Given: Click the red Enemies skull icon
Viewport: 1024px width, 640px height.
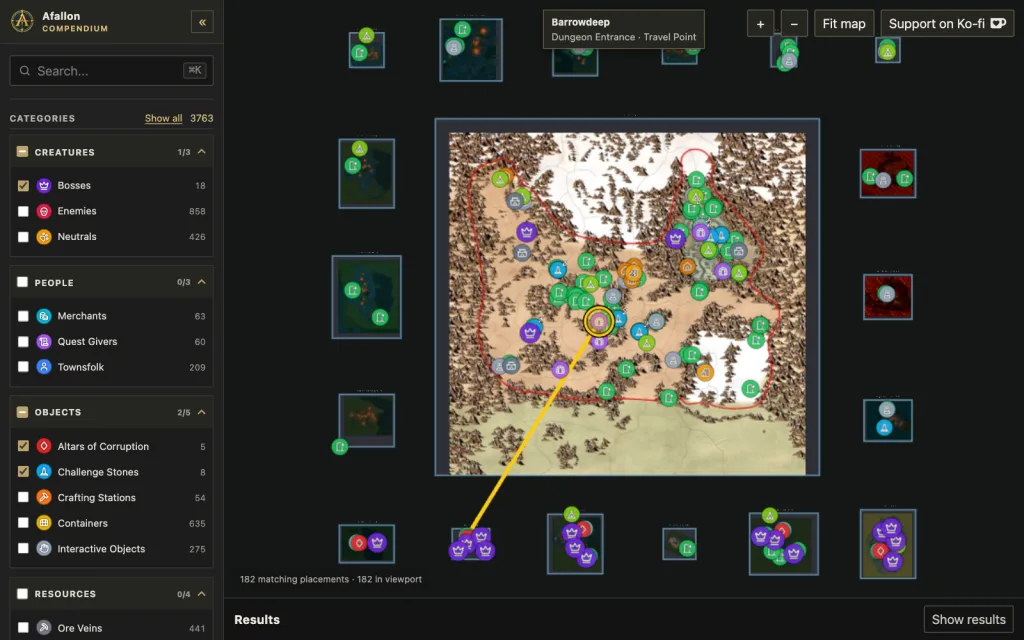Looking at the screenshot, I should click(x=44, y=211).
